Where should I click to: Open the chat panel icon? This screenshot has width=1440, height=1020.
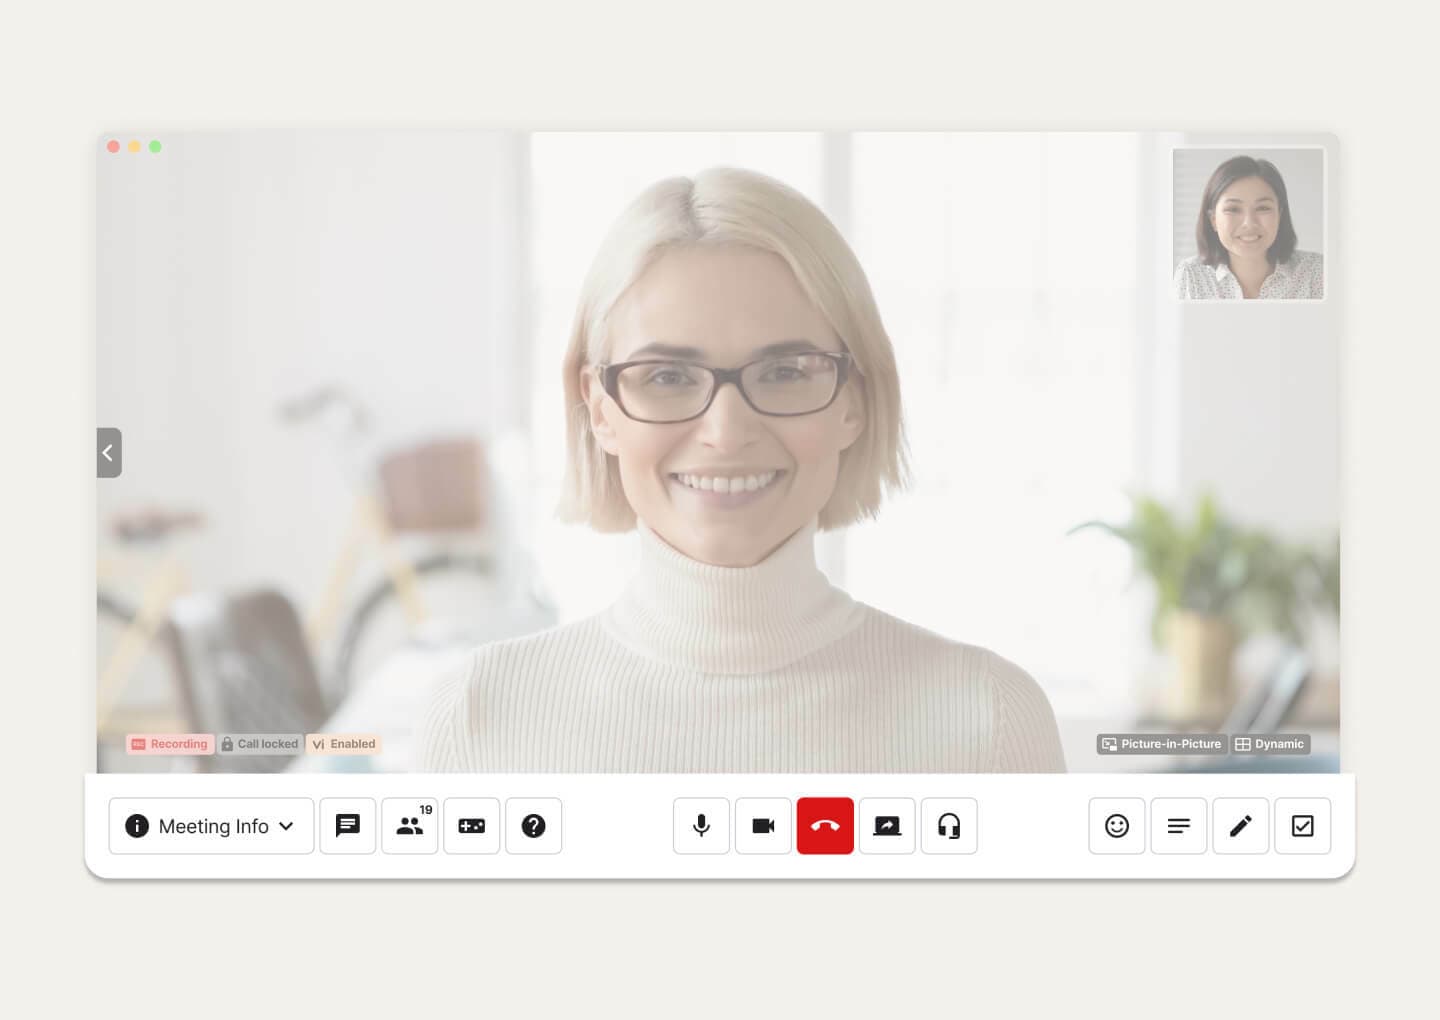pos(347,826)
